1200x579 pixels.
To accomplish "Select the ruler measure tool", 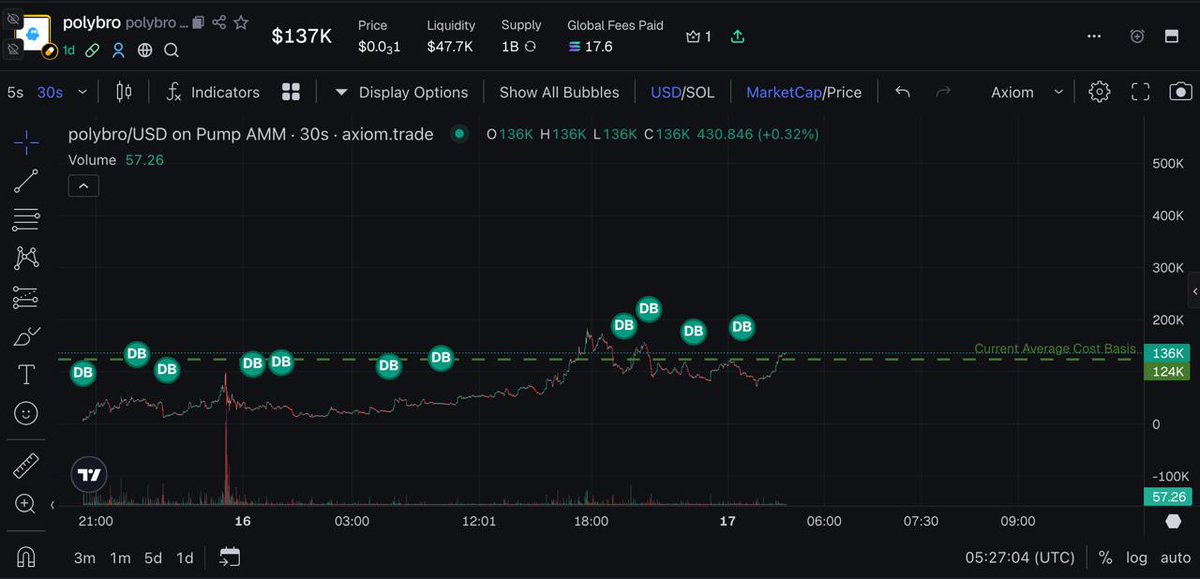I will click(27, 466).
